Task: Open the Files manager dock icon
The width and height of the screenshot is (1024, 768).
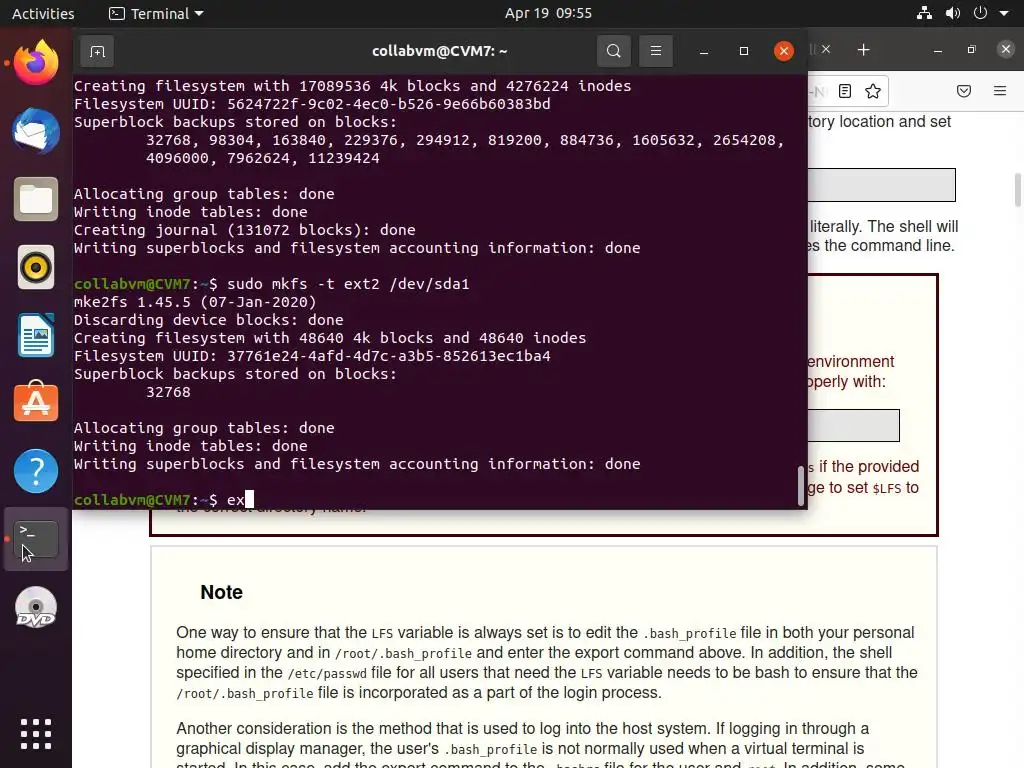Action: point(36,199)
